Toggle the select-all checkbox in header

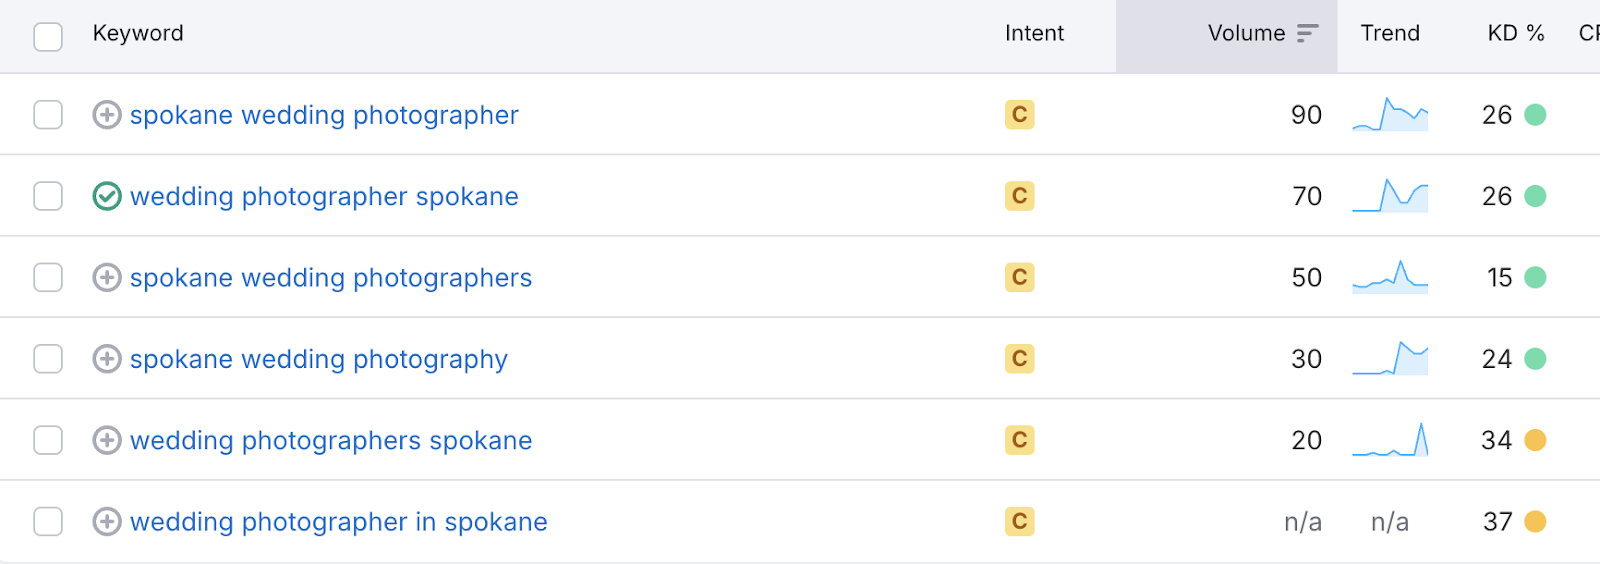click(x=48, y=36)
